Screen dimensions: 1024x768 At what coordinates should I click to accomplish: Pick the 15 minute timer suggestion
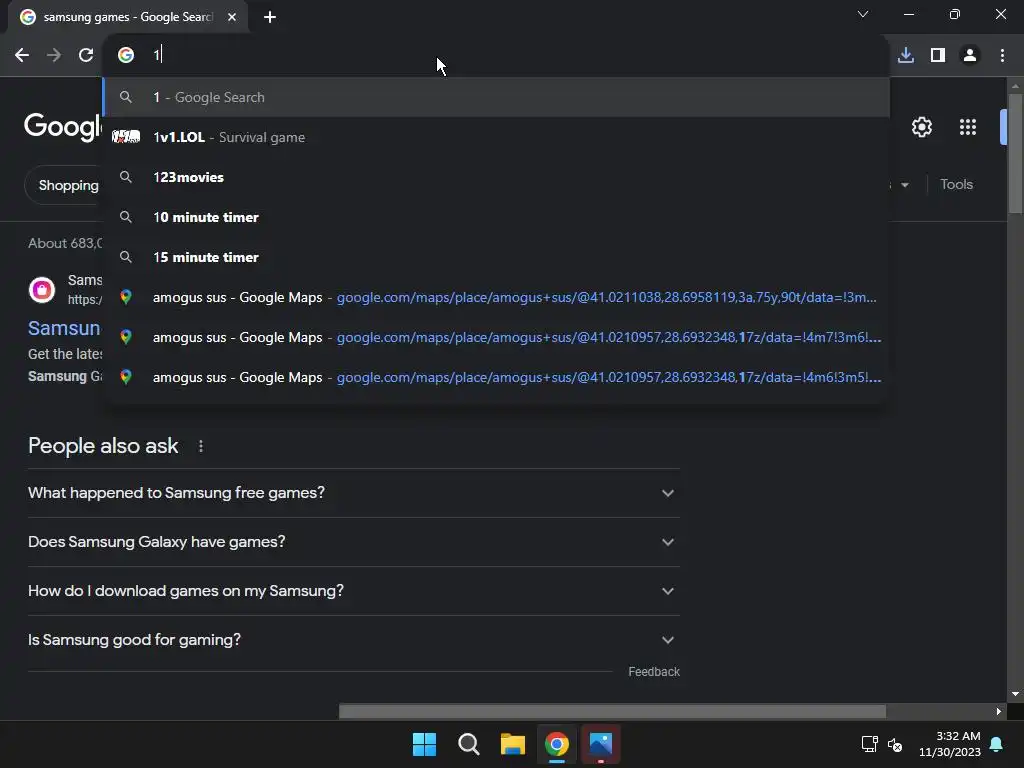click(x=496, y=257)
